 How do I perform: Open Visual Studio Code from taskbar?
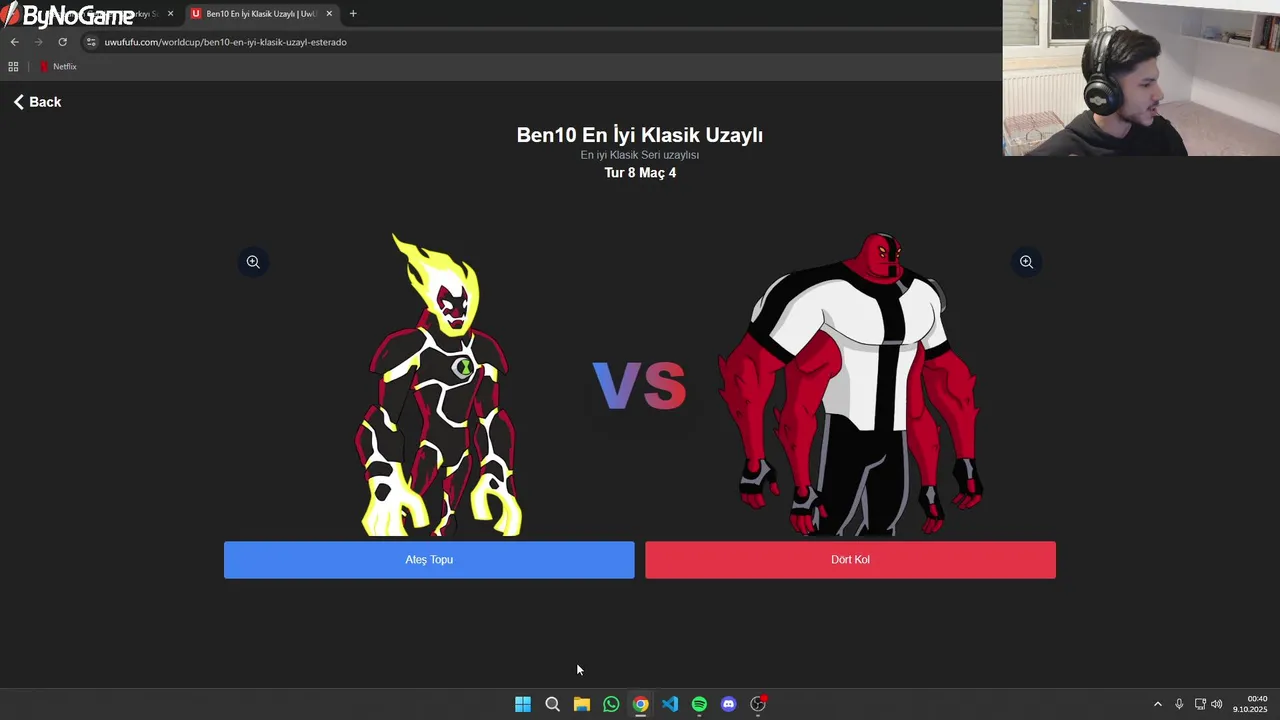670,704
